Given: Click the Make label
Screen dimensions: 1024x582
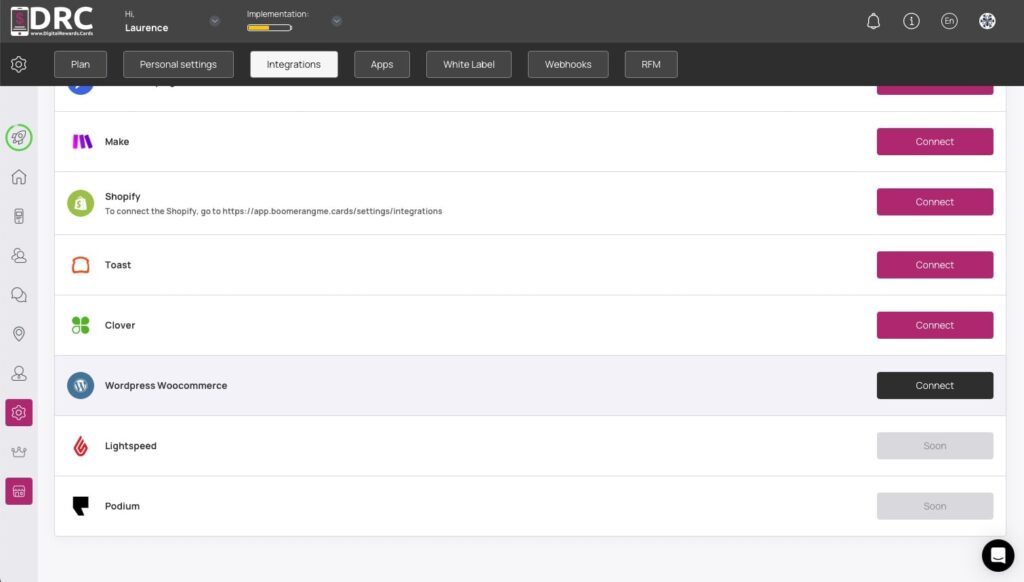Looking at the screenshot, I should 117,141.
